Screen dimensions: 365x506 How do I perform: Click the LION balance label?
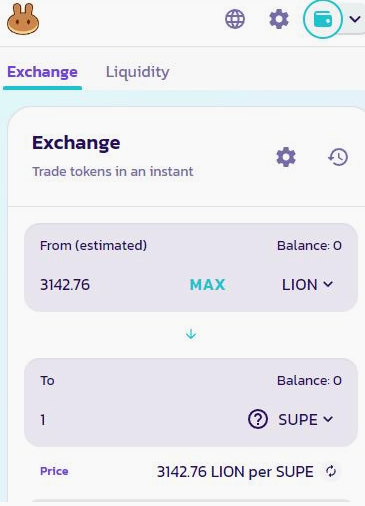pos(309,246)
